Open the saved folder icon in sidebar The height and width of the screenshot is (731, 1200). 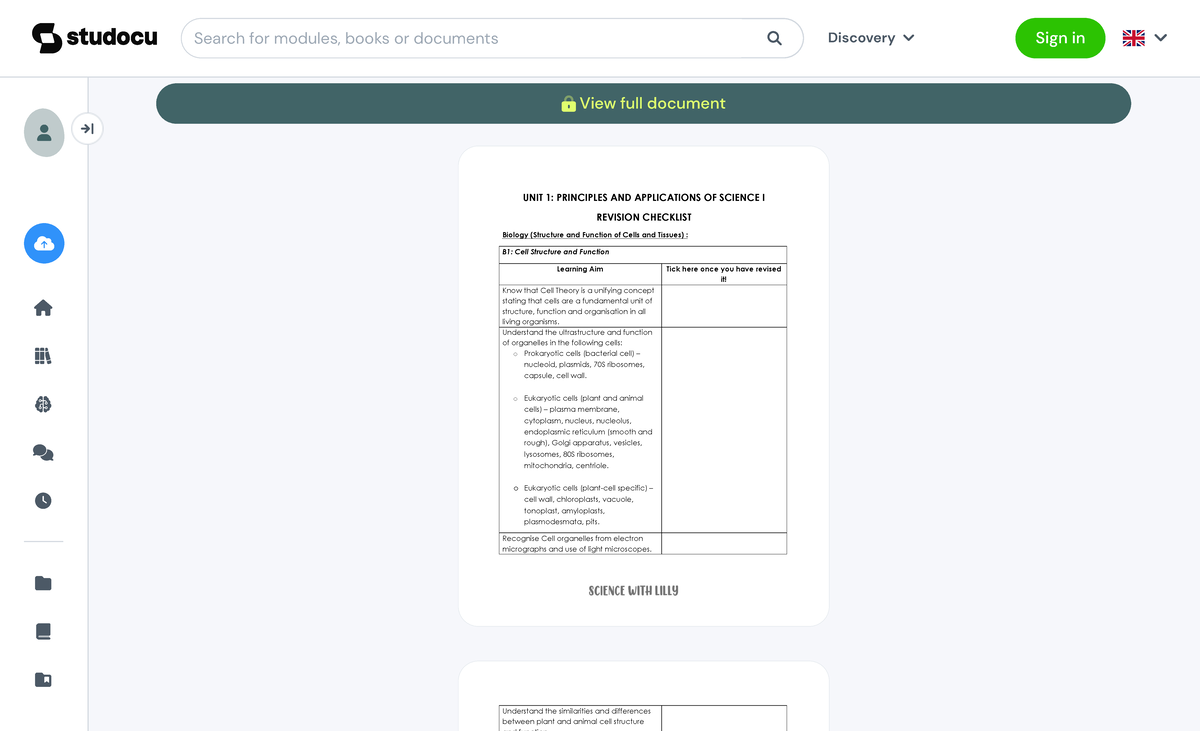[43, 583]
